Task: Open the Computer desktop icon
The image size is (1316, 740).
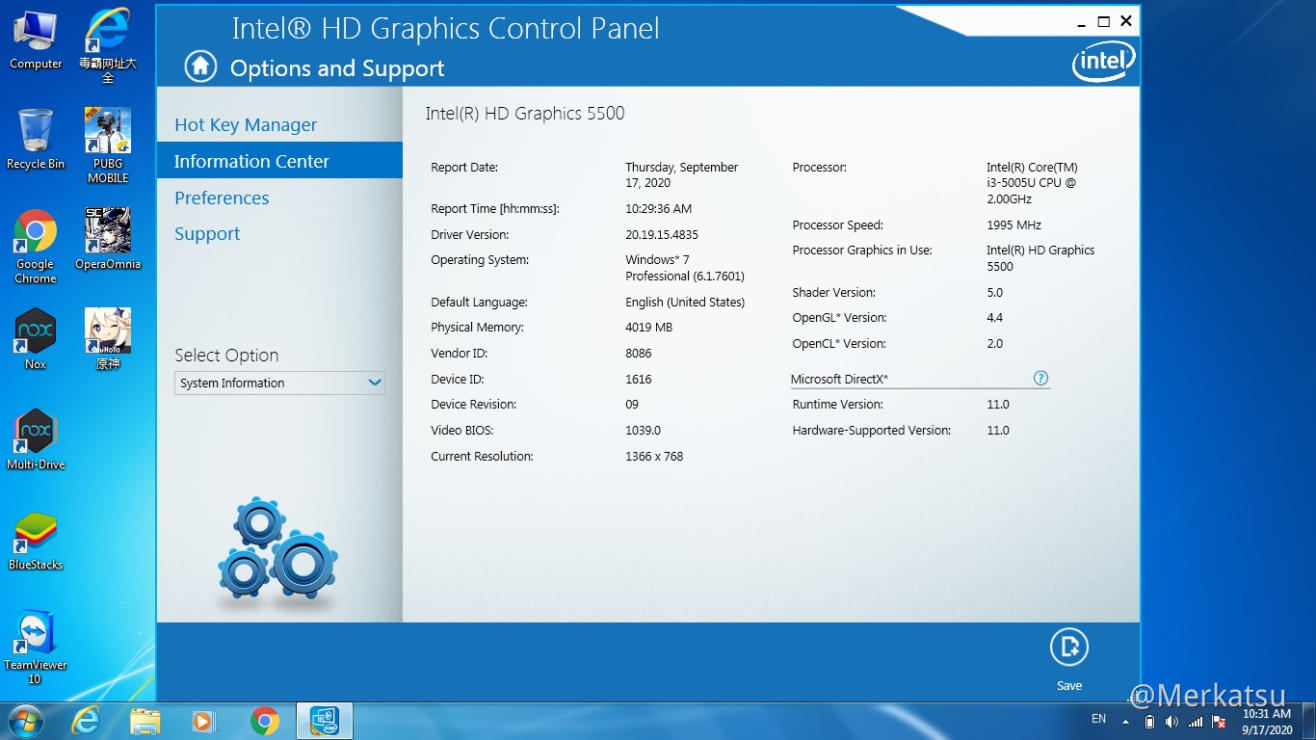Action: [x=35, y=40]
